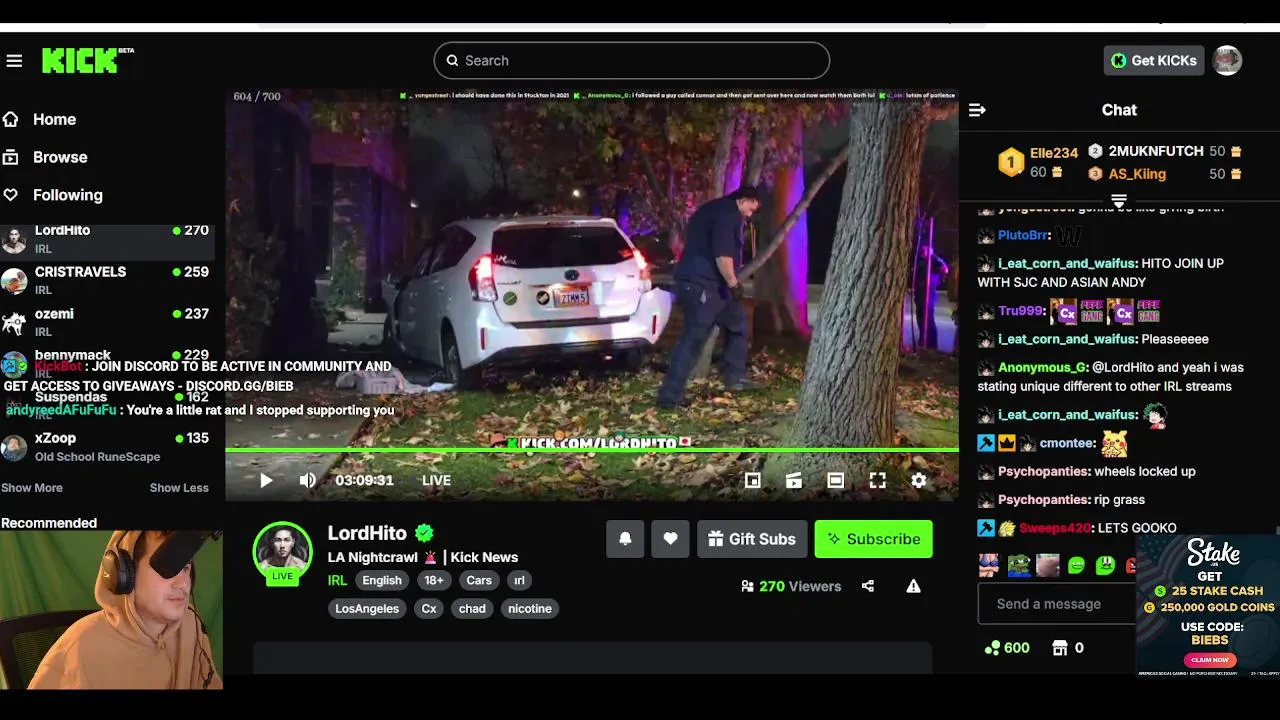Image resolution: width=1280 pixels, height=720 pixels.
Task: Pick the Pepe frog emote in quick emotes
Action: (x=1018, y=565)
